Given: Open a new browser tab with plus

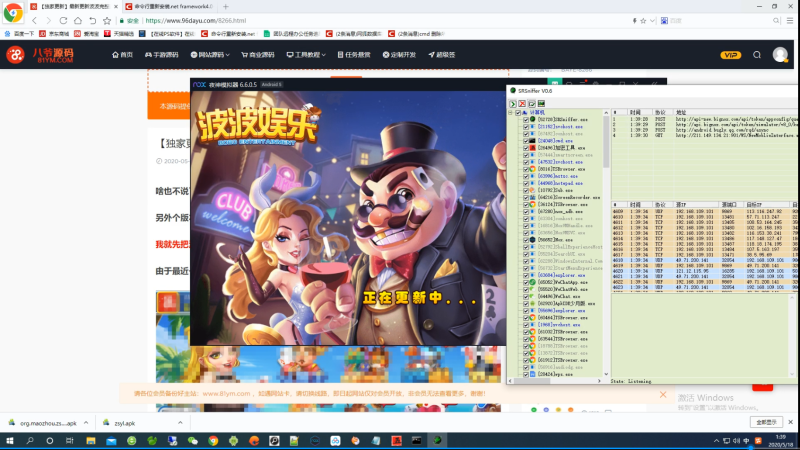Looking at the screenshot, I should coord(226,7).
